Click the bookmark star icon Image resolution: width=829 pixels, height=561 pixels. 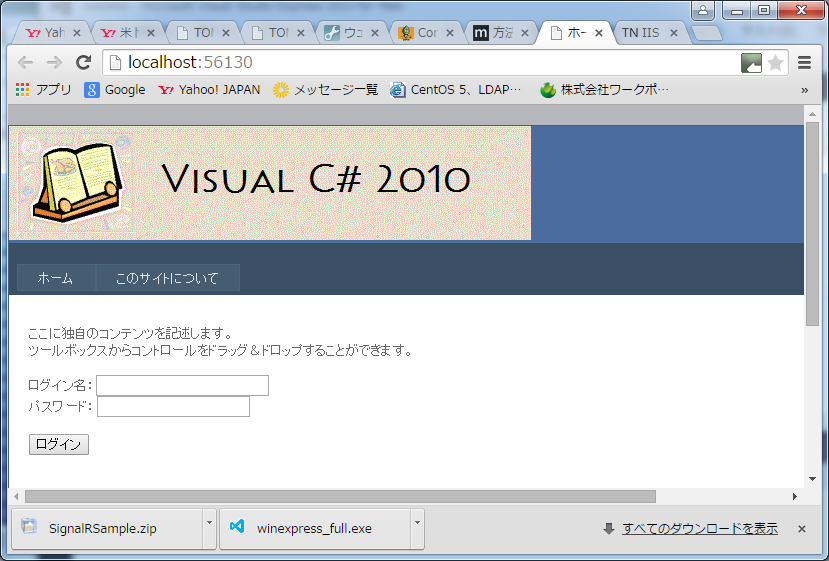[x=776, y=63]
